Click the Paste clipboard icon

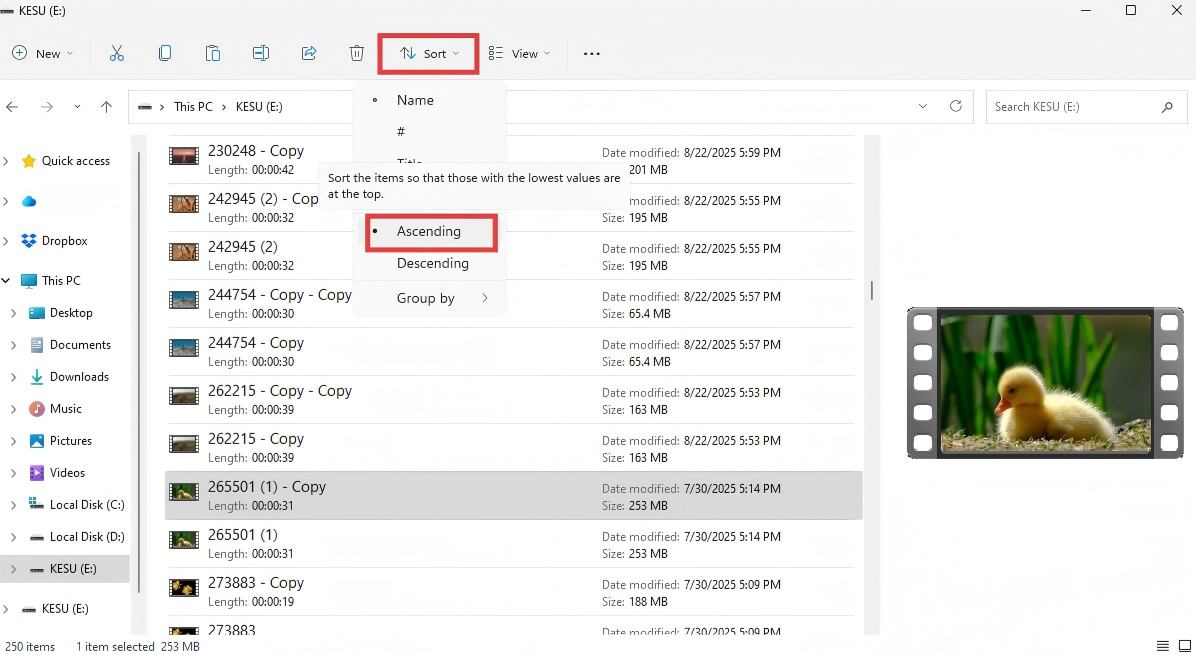(213, 54)
